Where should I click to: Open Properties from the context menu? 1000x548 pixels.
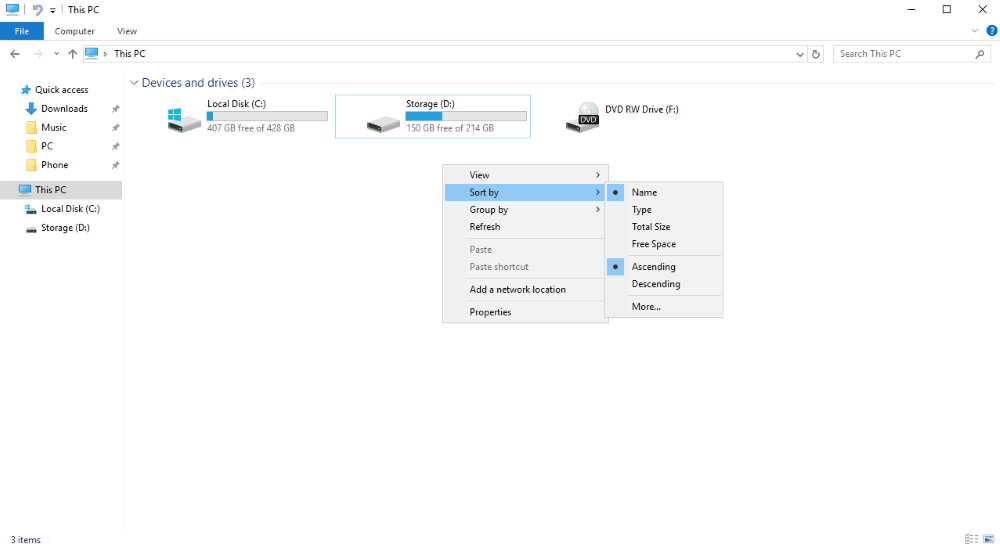coord(525,312)
